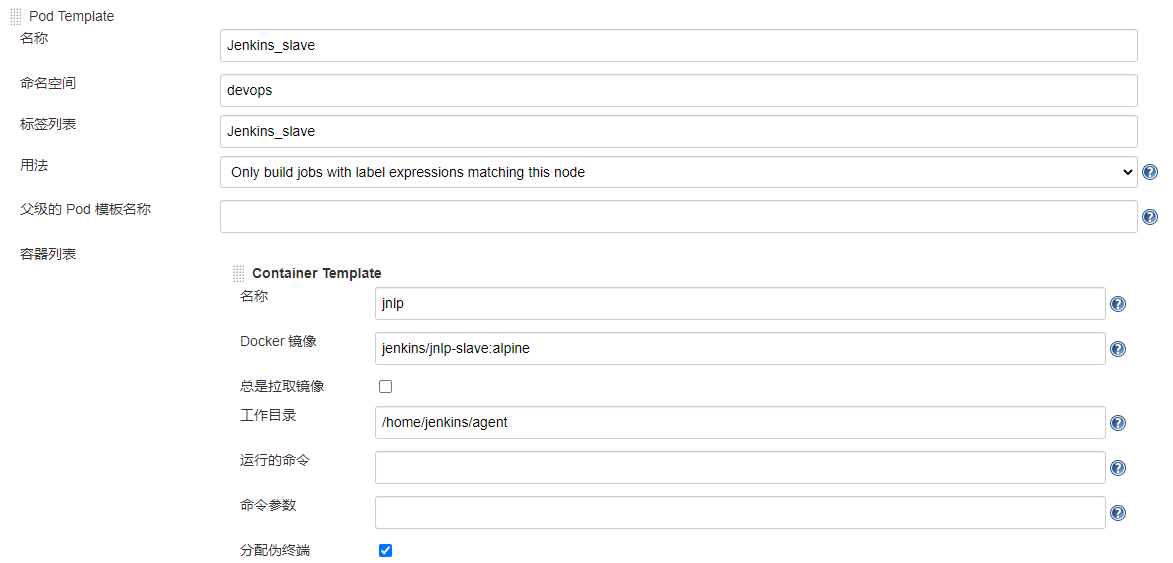
Task: Click the empty 父级的 Pod 模板名称 input
Action: tap(678, 216)
